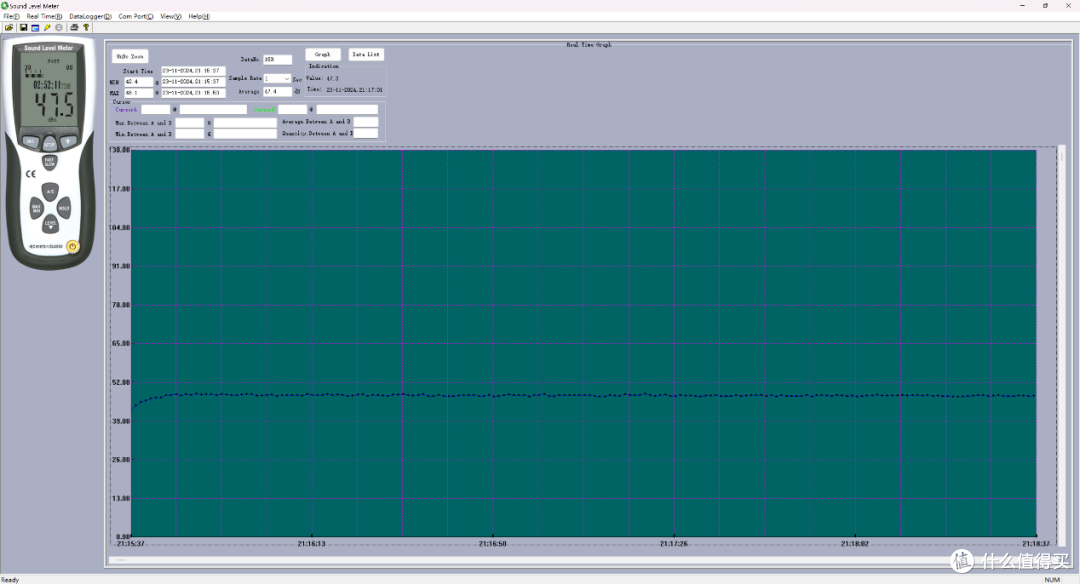Click the print icon in the toolbar
Viewport: 1080px width, 584px height.
(74, 28)
